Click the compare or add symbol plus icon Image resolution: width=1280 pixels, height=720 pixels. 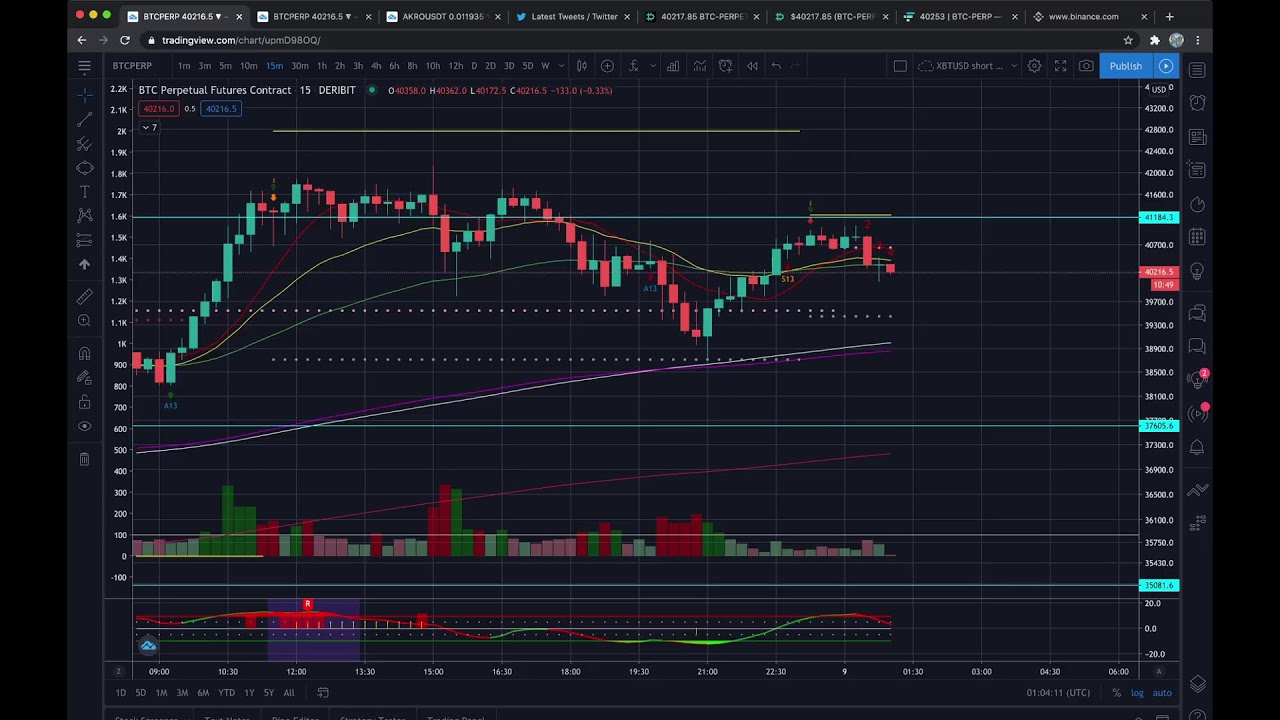[x=607, y=66]
